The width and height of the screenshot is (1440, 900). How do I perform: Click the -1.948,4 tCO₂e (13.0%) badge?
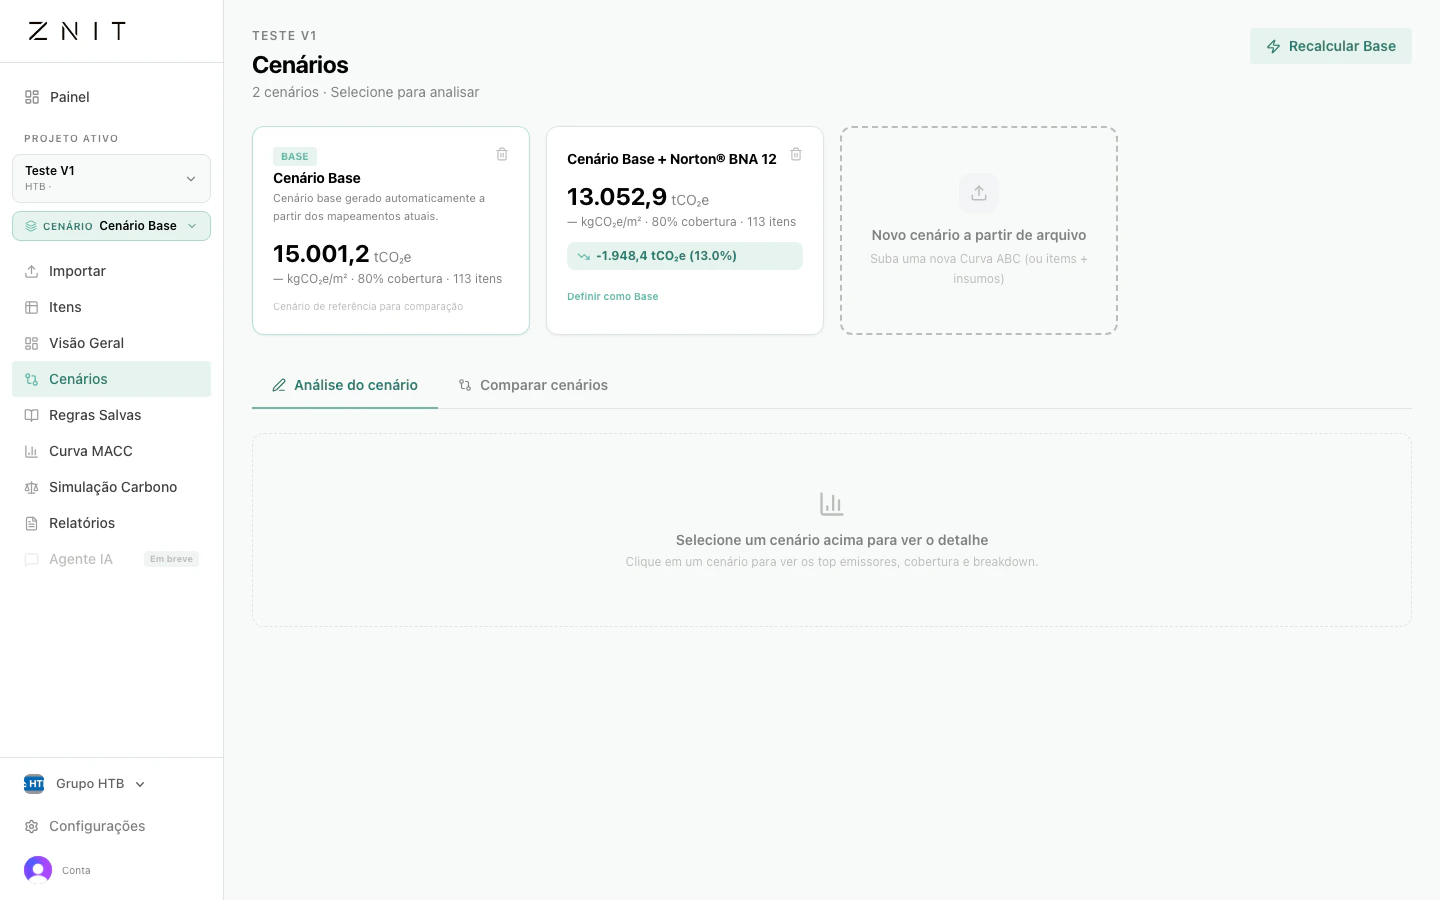(x=685, y=256)
